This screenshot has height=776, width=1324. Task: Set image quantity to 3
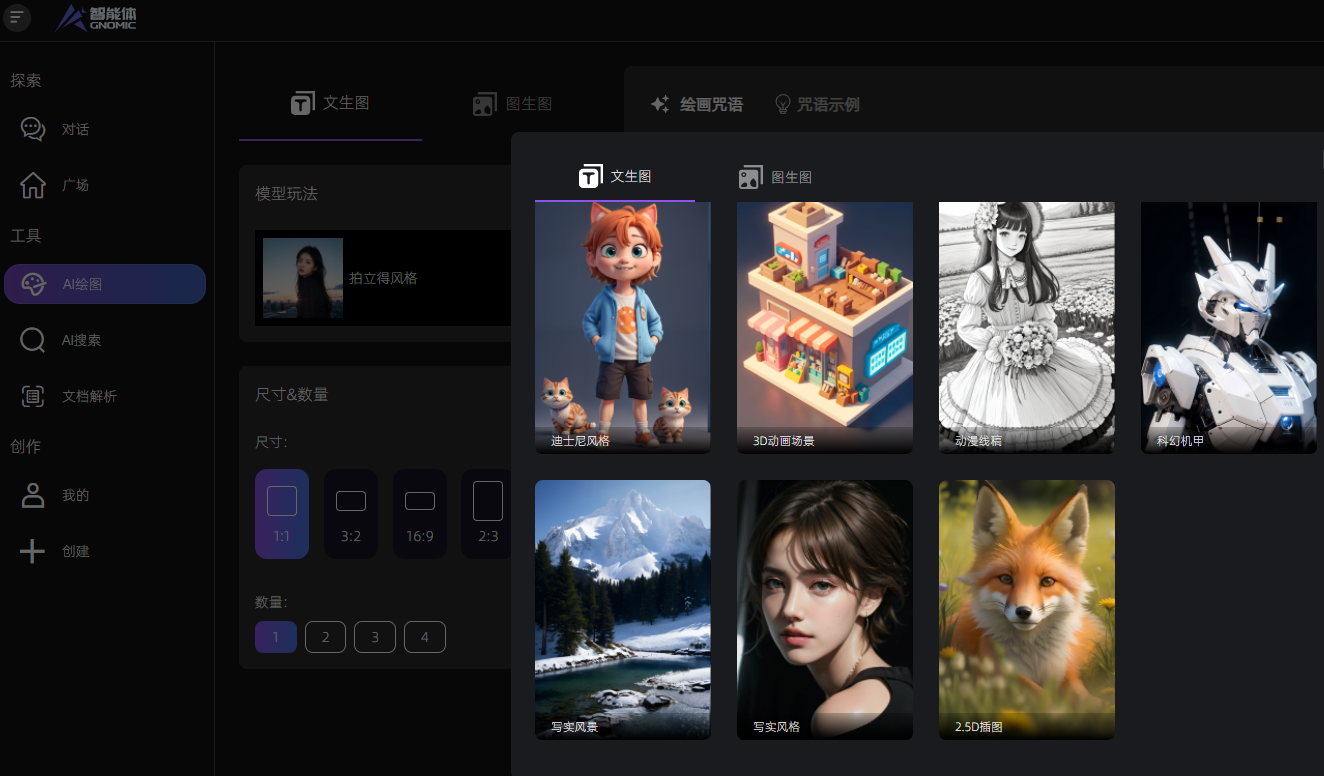[x=375, y=637]
